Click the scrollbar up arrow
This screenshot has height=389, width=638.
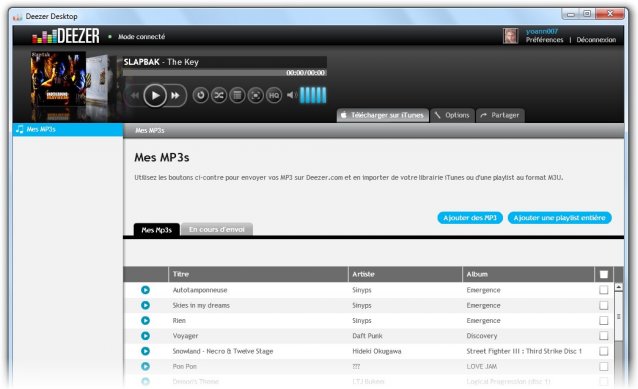[x=618, y=287]
